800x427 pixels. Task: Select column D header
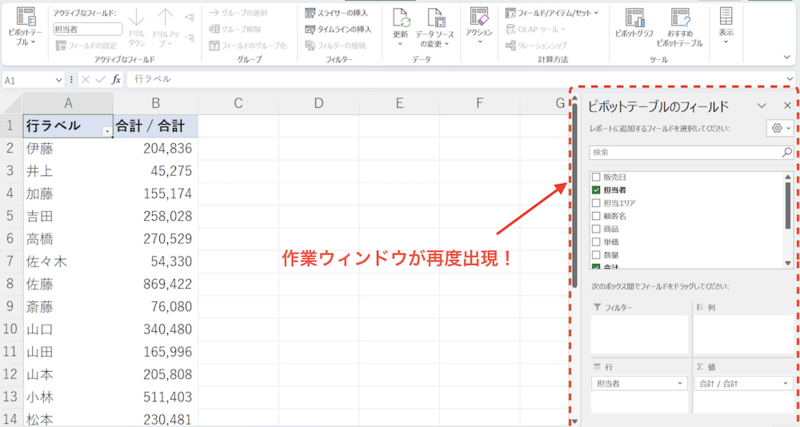(x=319, y=104)
